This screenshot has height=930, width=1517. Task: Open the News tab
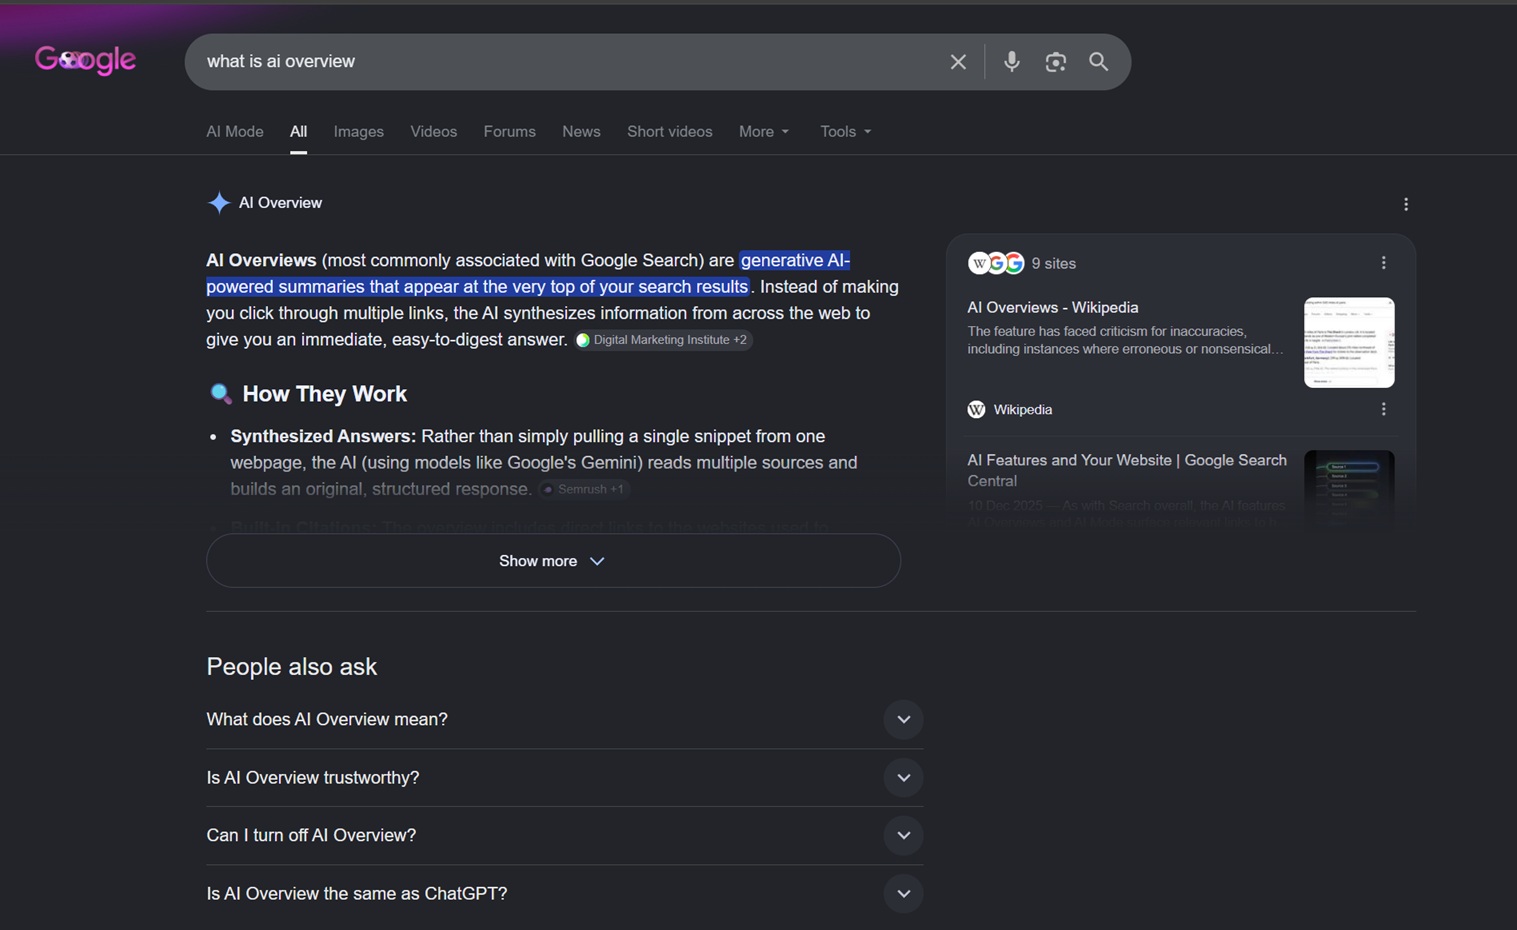click(581, 132)
